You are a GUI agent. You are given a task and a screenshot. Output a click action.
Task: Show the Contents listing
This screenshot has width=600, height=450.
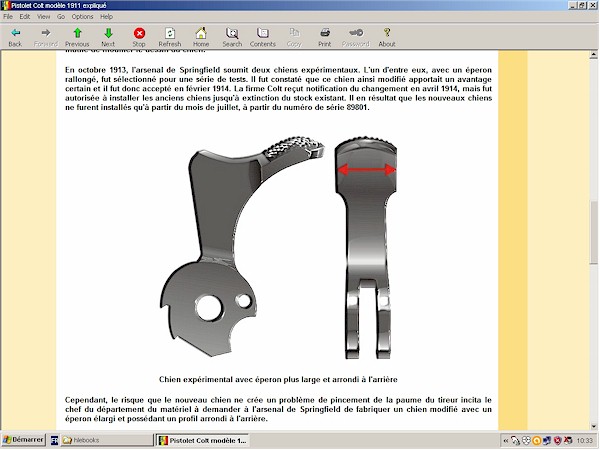(x=263, y=37)
